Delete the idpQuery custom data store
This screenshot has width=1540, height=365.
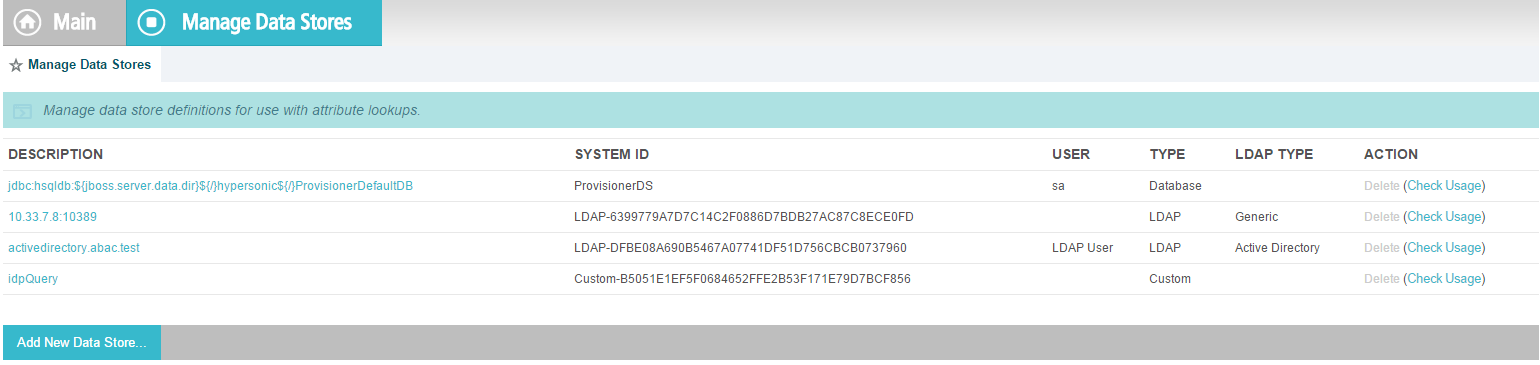[x=1381, y=279]
